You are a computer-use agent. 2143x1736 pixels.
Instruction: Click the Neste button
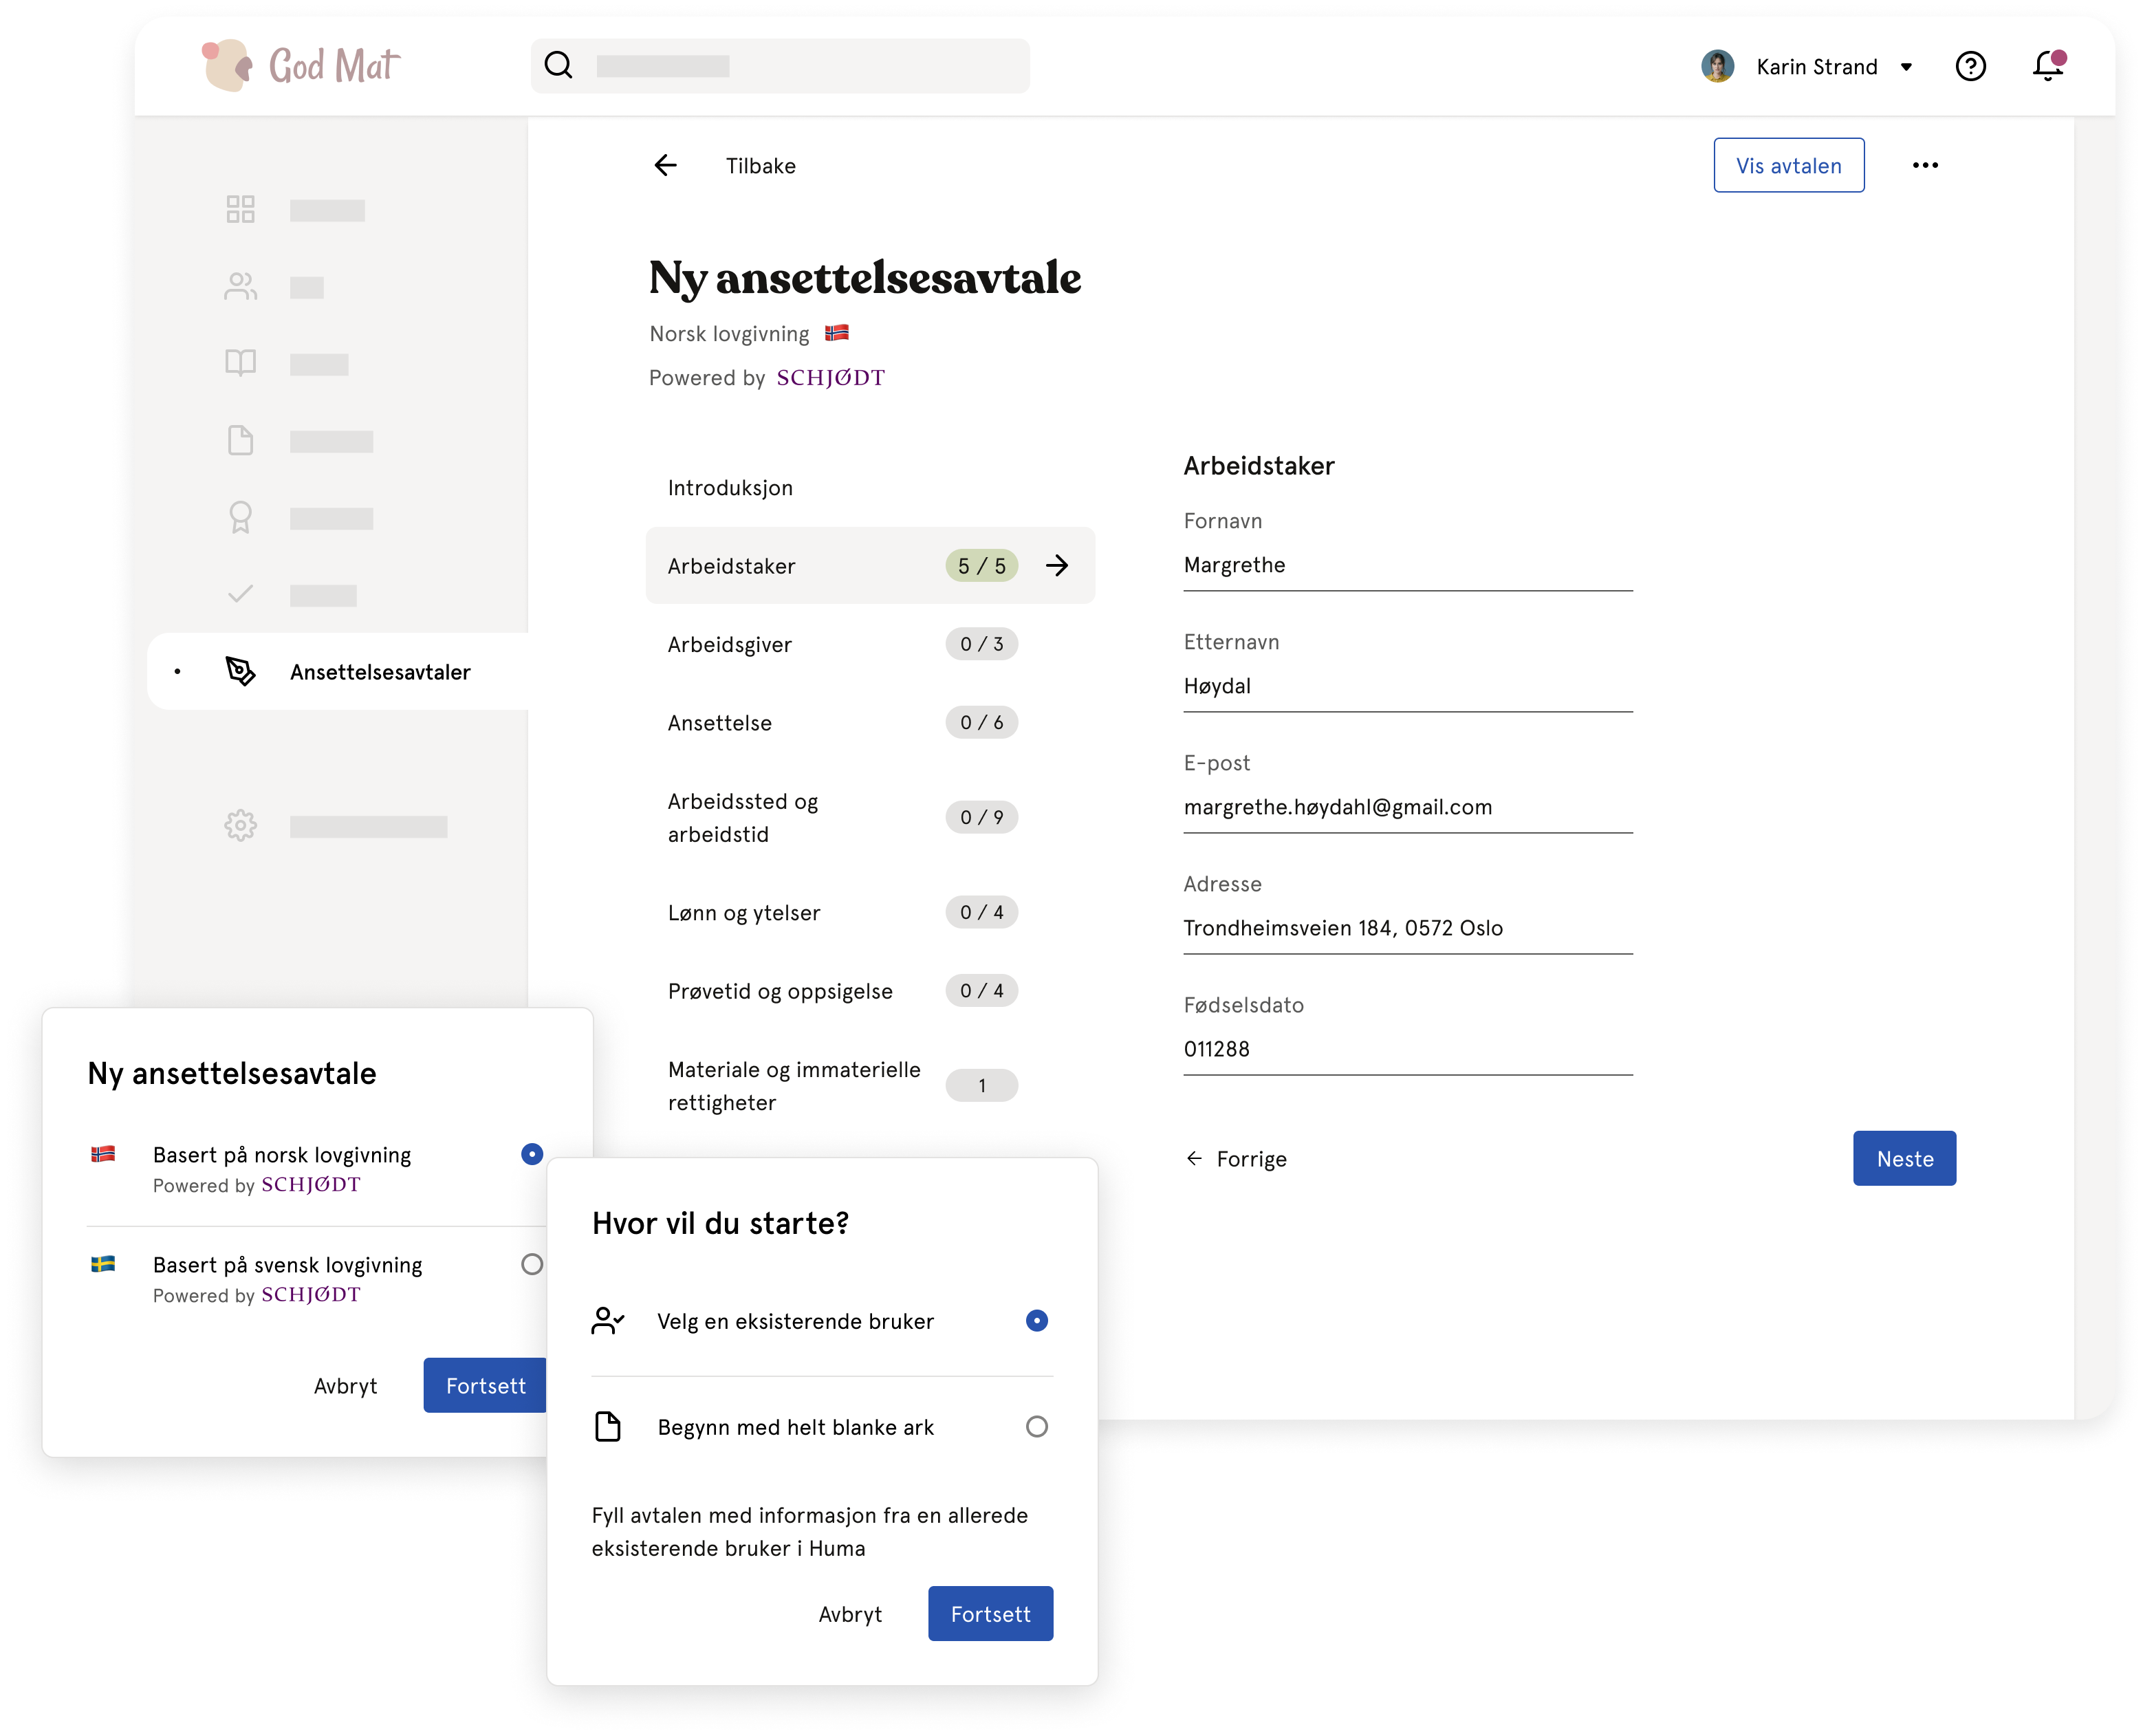tap(1904, 1158)
